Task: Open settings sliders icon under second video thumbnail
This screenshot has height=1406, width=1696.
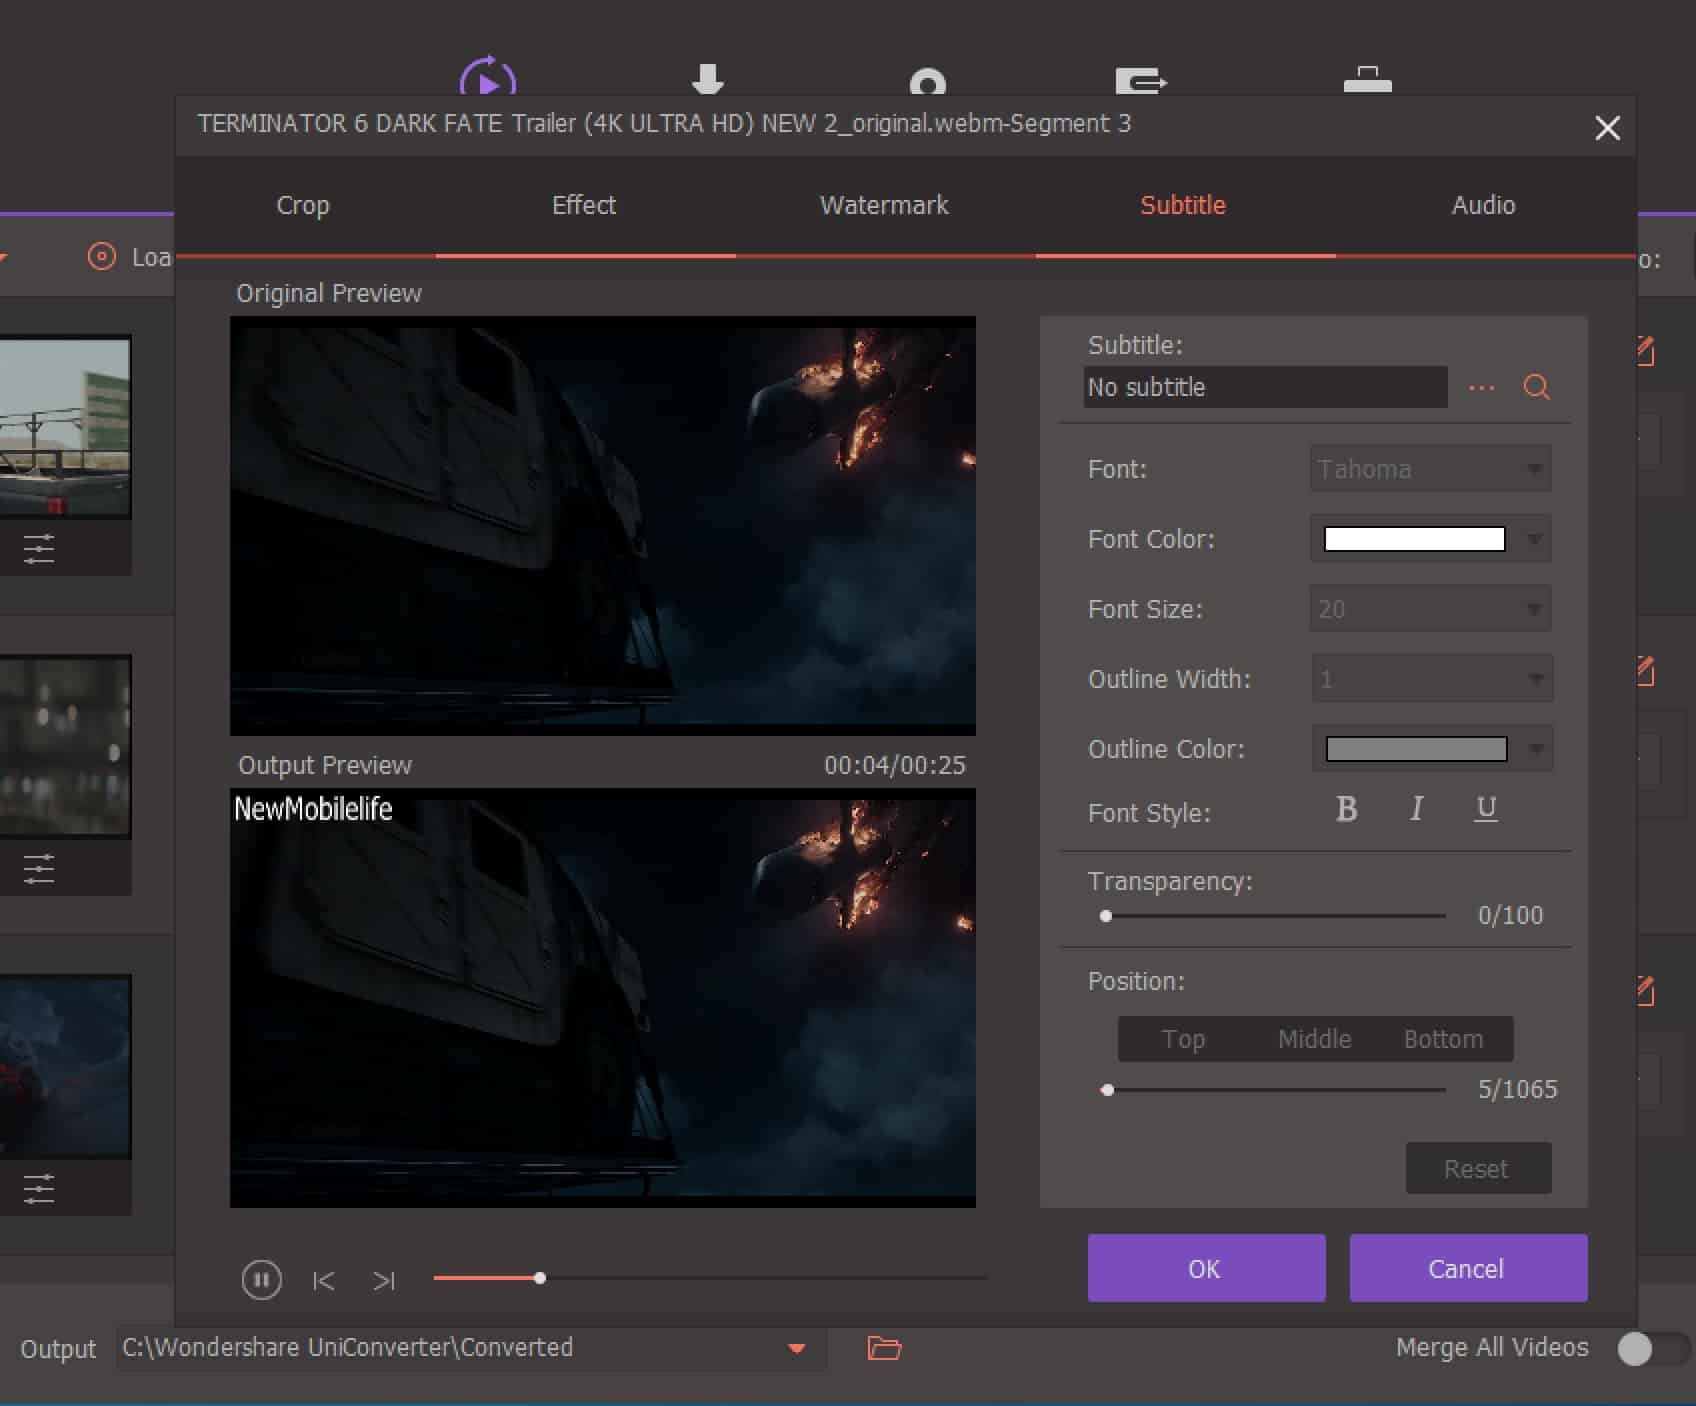Action: coord(39,869)
